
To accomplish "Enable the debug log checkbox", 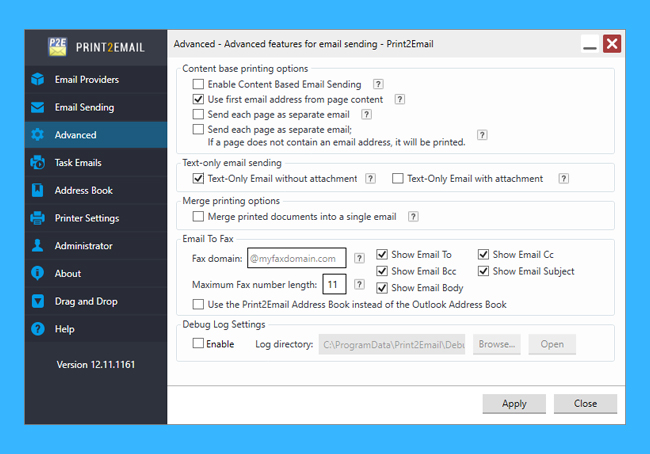I will [x=198, y=344].
